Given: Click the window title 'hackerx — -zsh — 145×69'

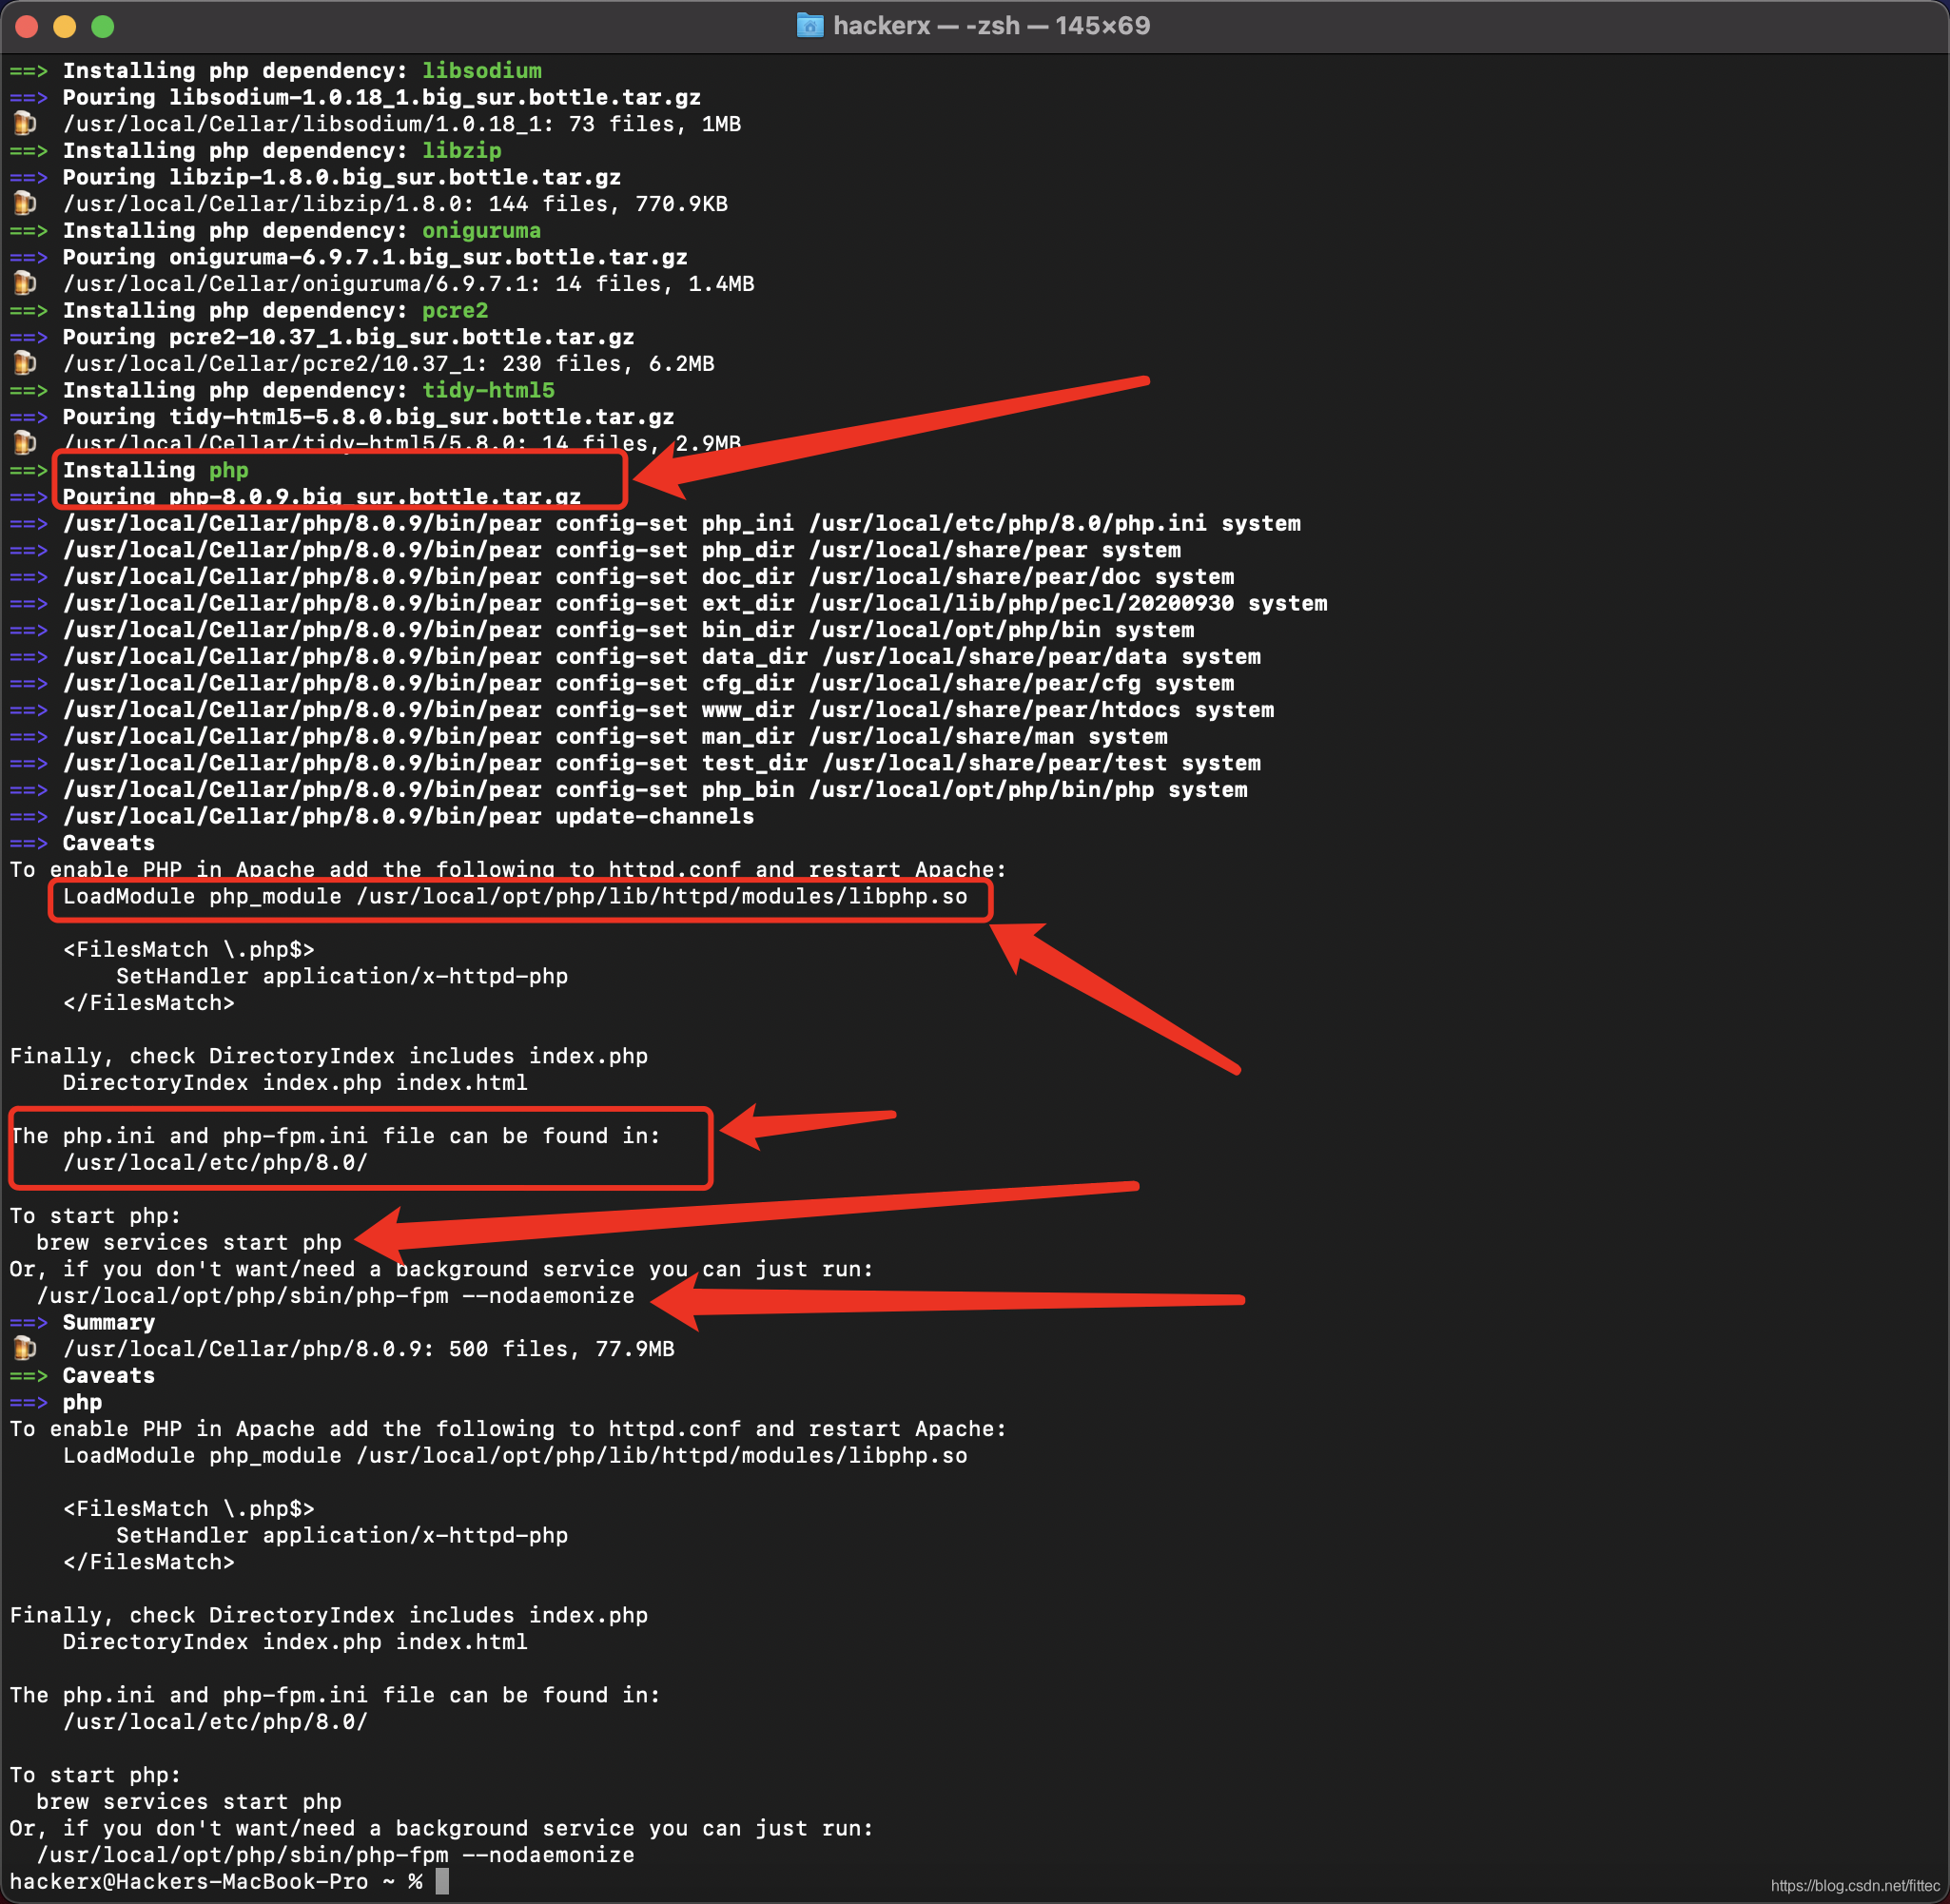Looking at the screenshot, I should click(x=991, y=25).
